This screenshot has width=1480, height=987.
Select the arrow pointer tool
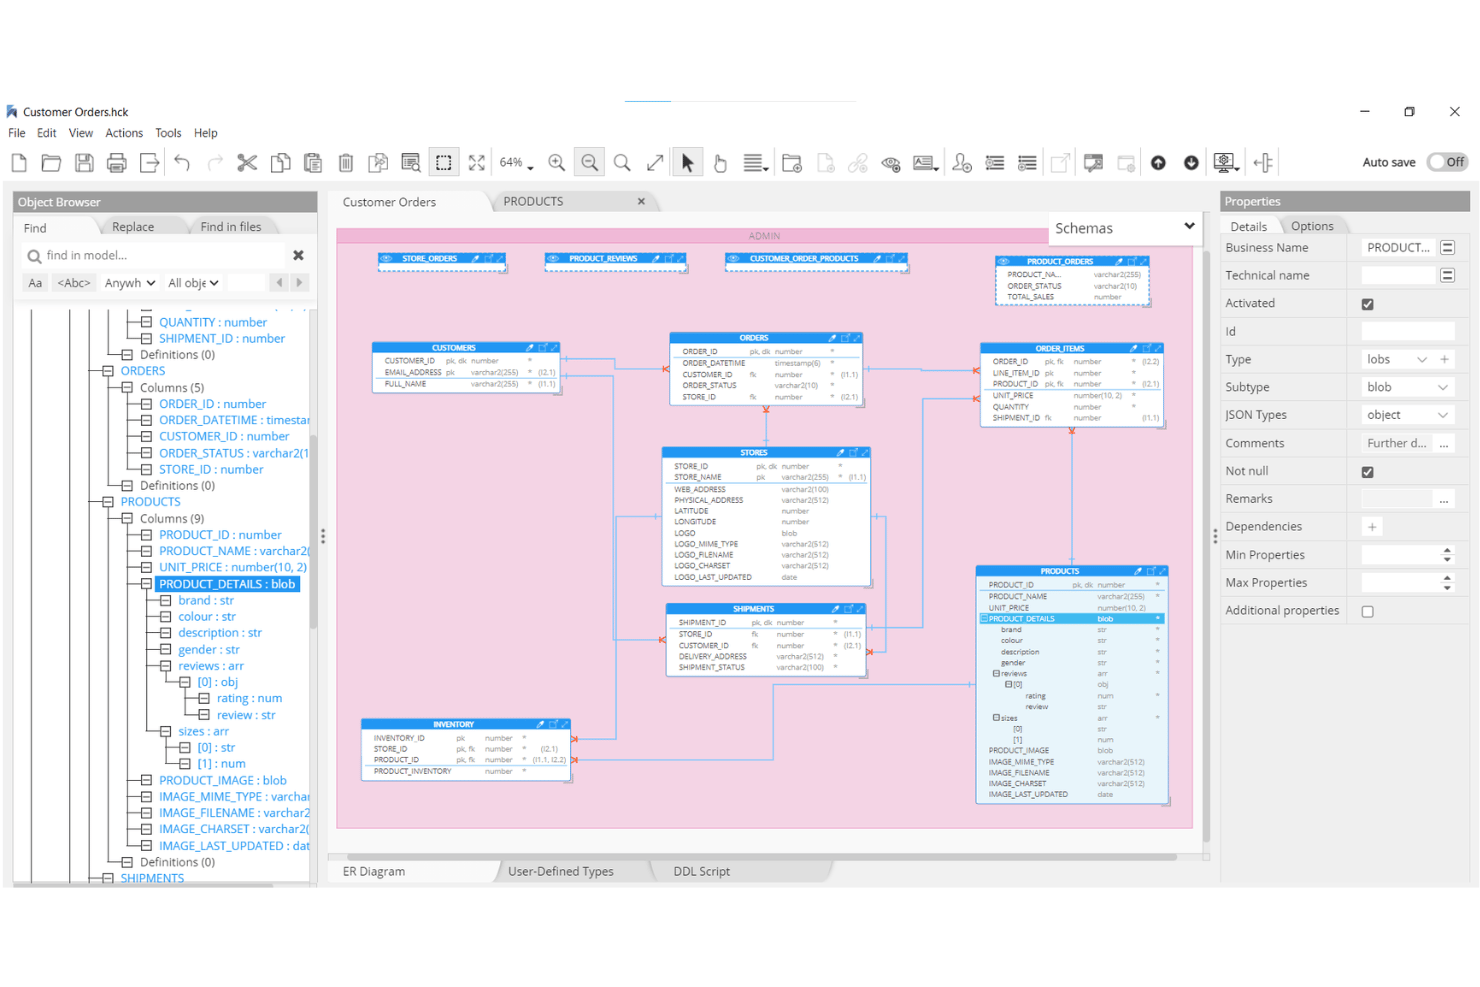688,163
